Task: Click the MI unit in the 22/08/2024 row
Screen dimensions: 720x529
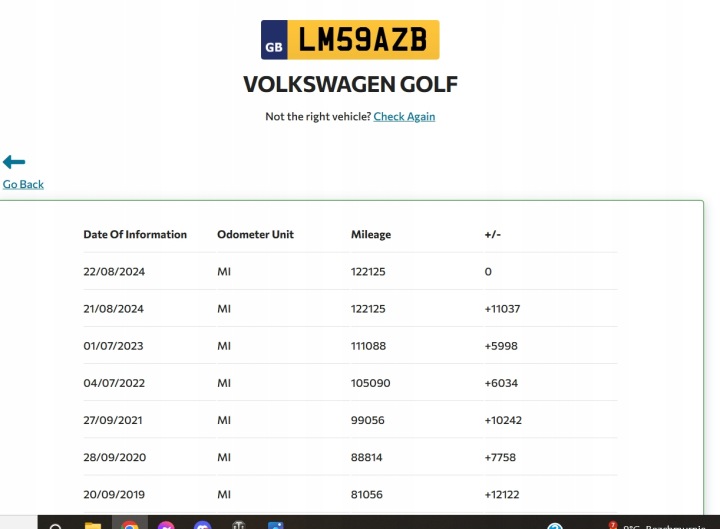Action: [224, 272]
